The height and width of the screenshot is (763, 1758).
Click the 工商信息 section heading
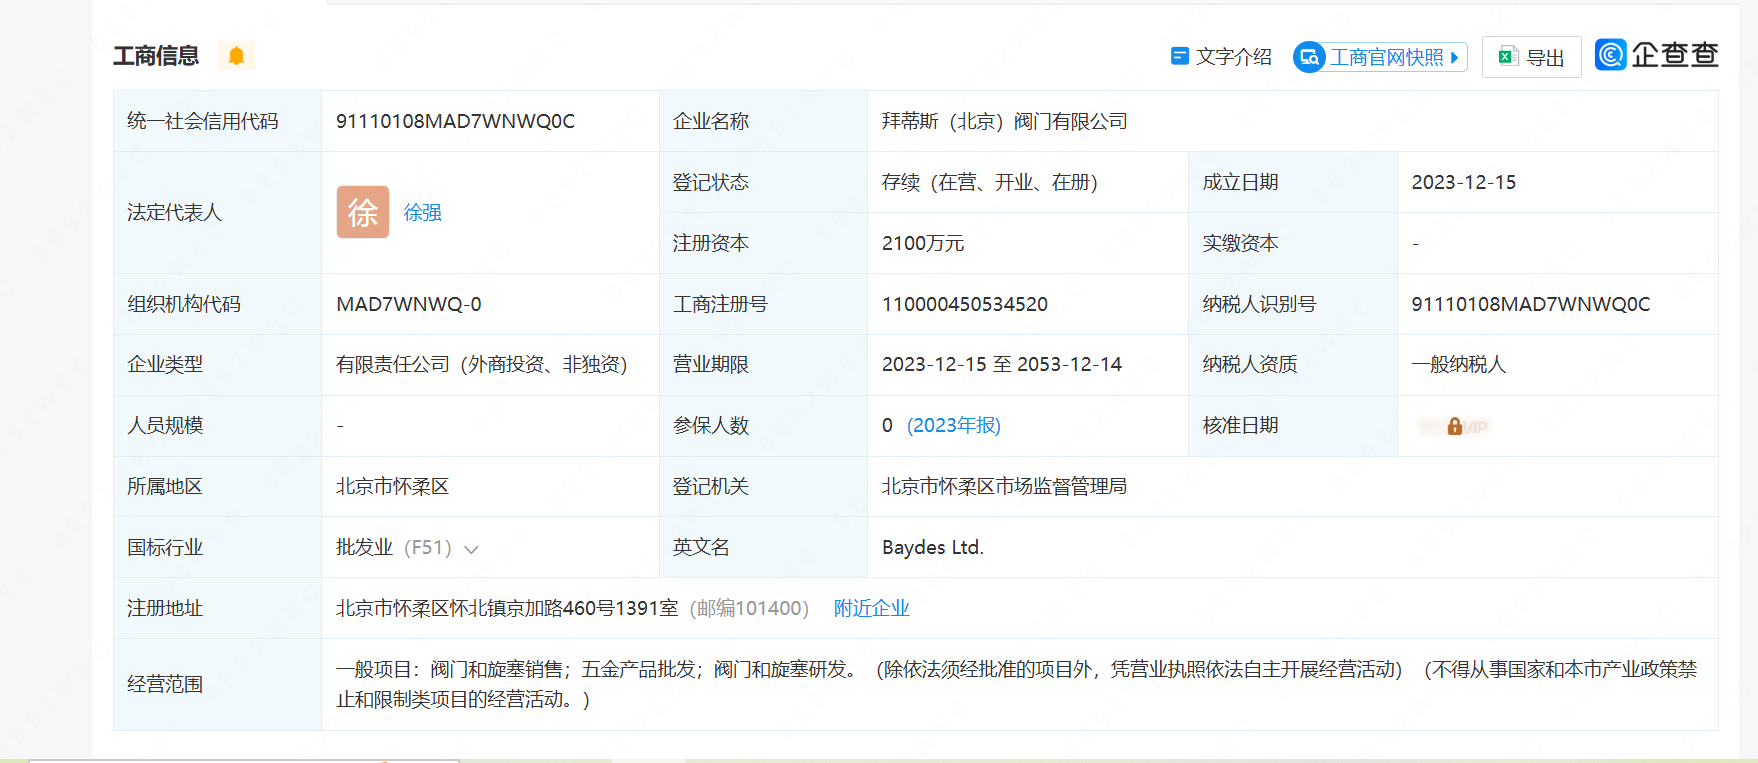[x=156, y=56]
